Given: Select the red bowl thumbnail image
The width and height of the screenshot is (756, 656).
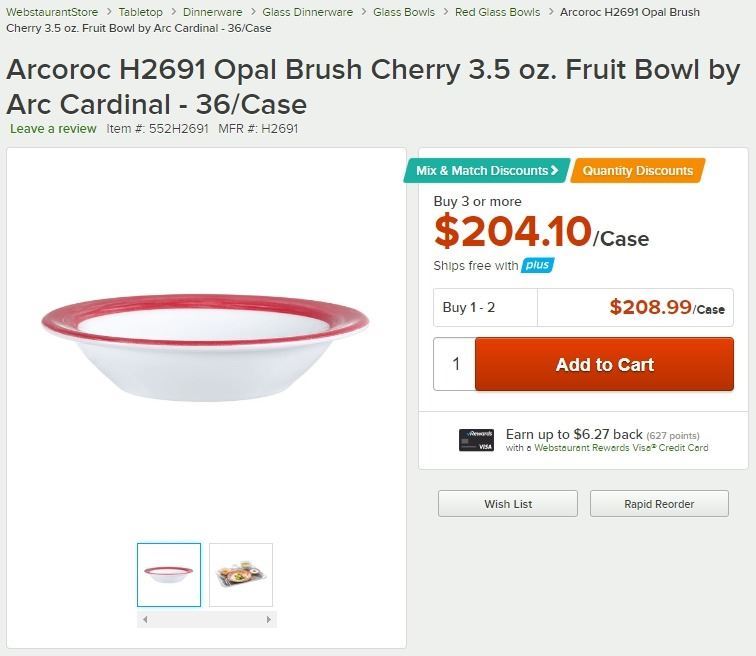Looking at the screenshot, I should click(x=169, y=575).
